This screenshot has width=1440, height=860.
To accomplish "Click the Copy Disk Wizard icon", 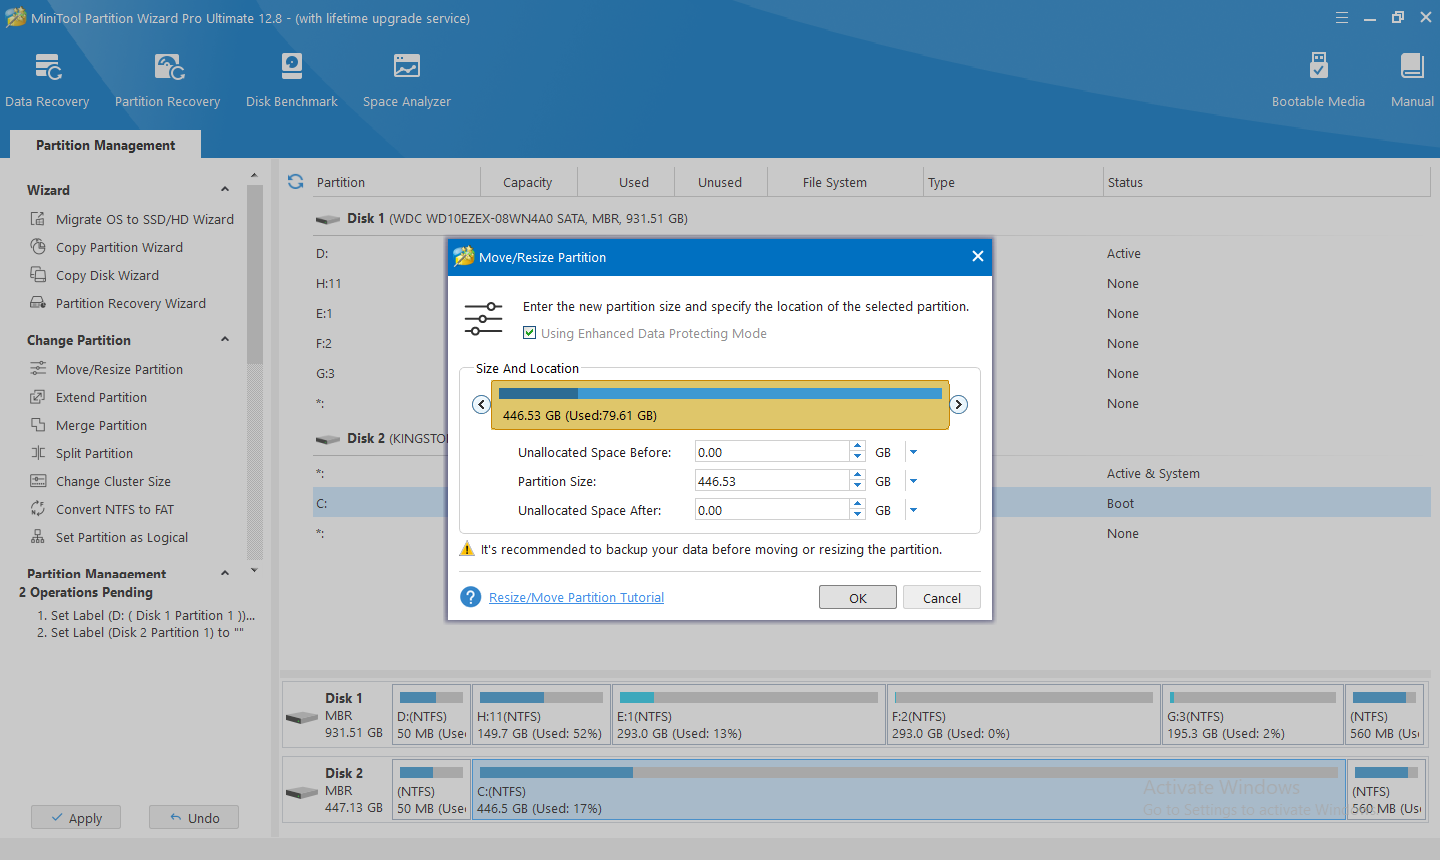I will 38,275.
